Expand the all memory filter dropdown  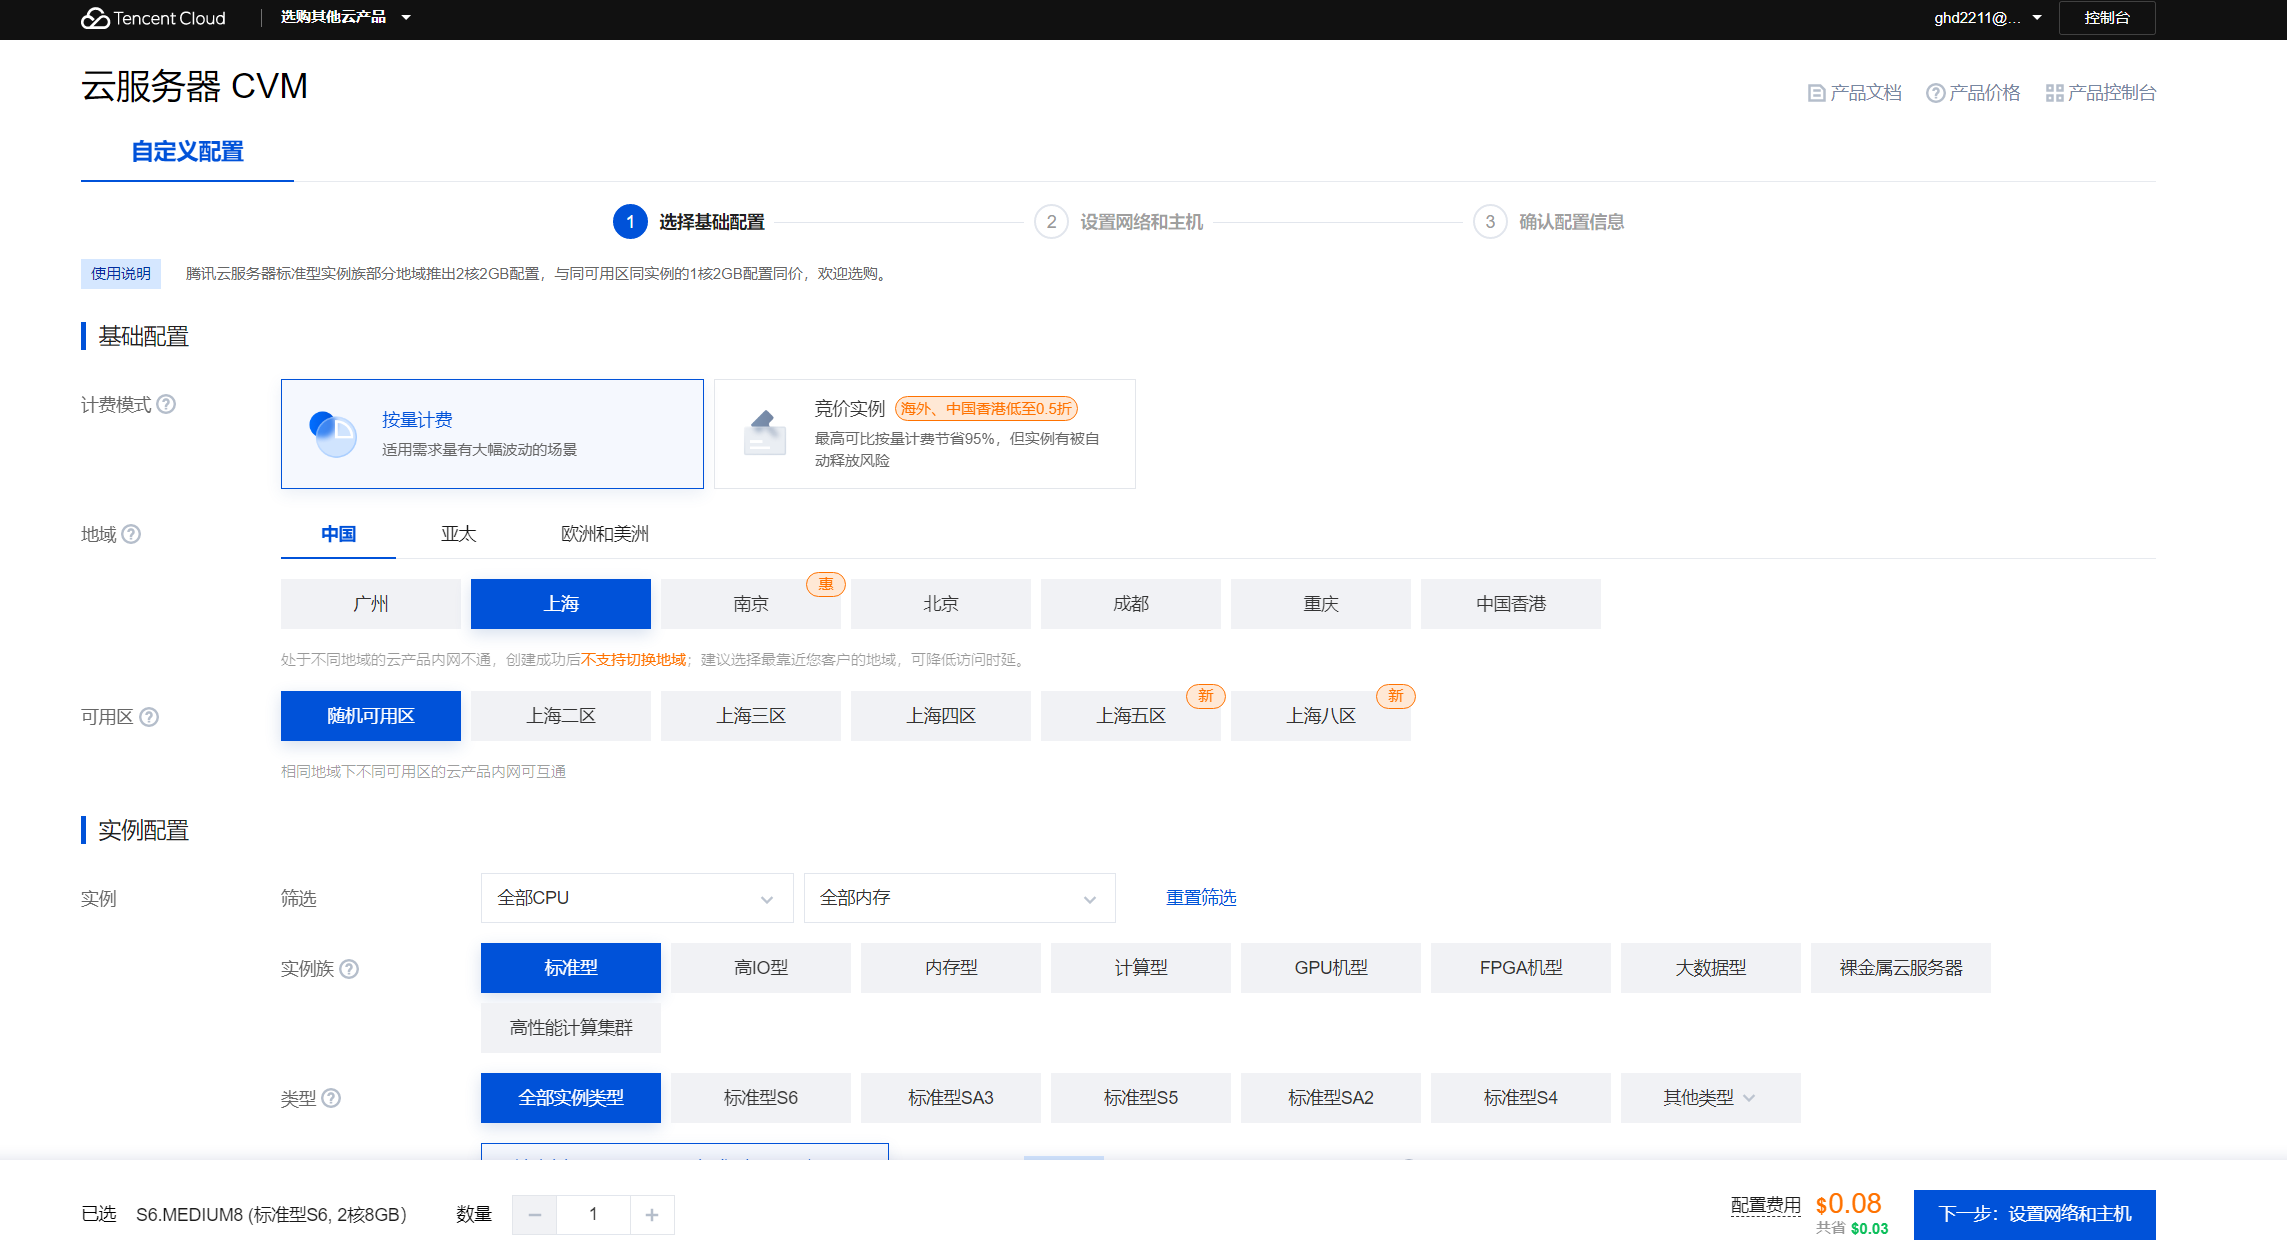958,898
